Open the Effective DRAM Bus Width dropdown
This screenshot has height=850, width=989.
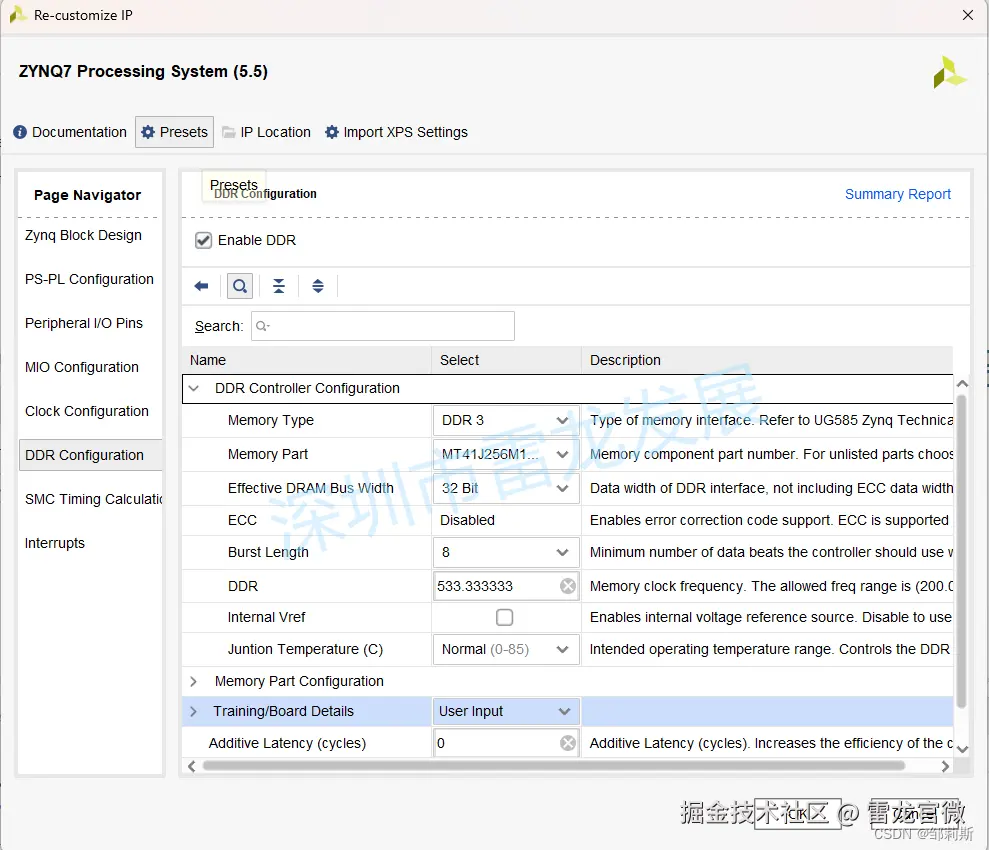506,488
